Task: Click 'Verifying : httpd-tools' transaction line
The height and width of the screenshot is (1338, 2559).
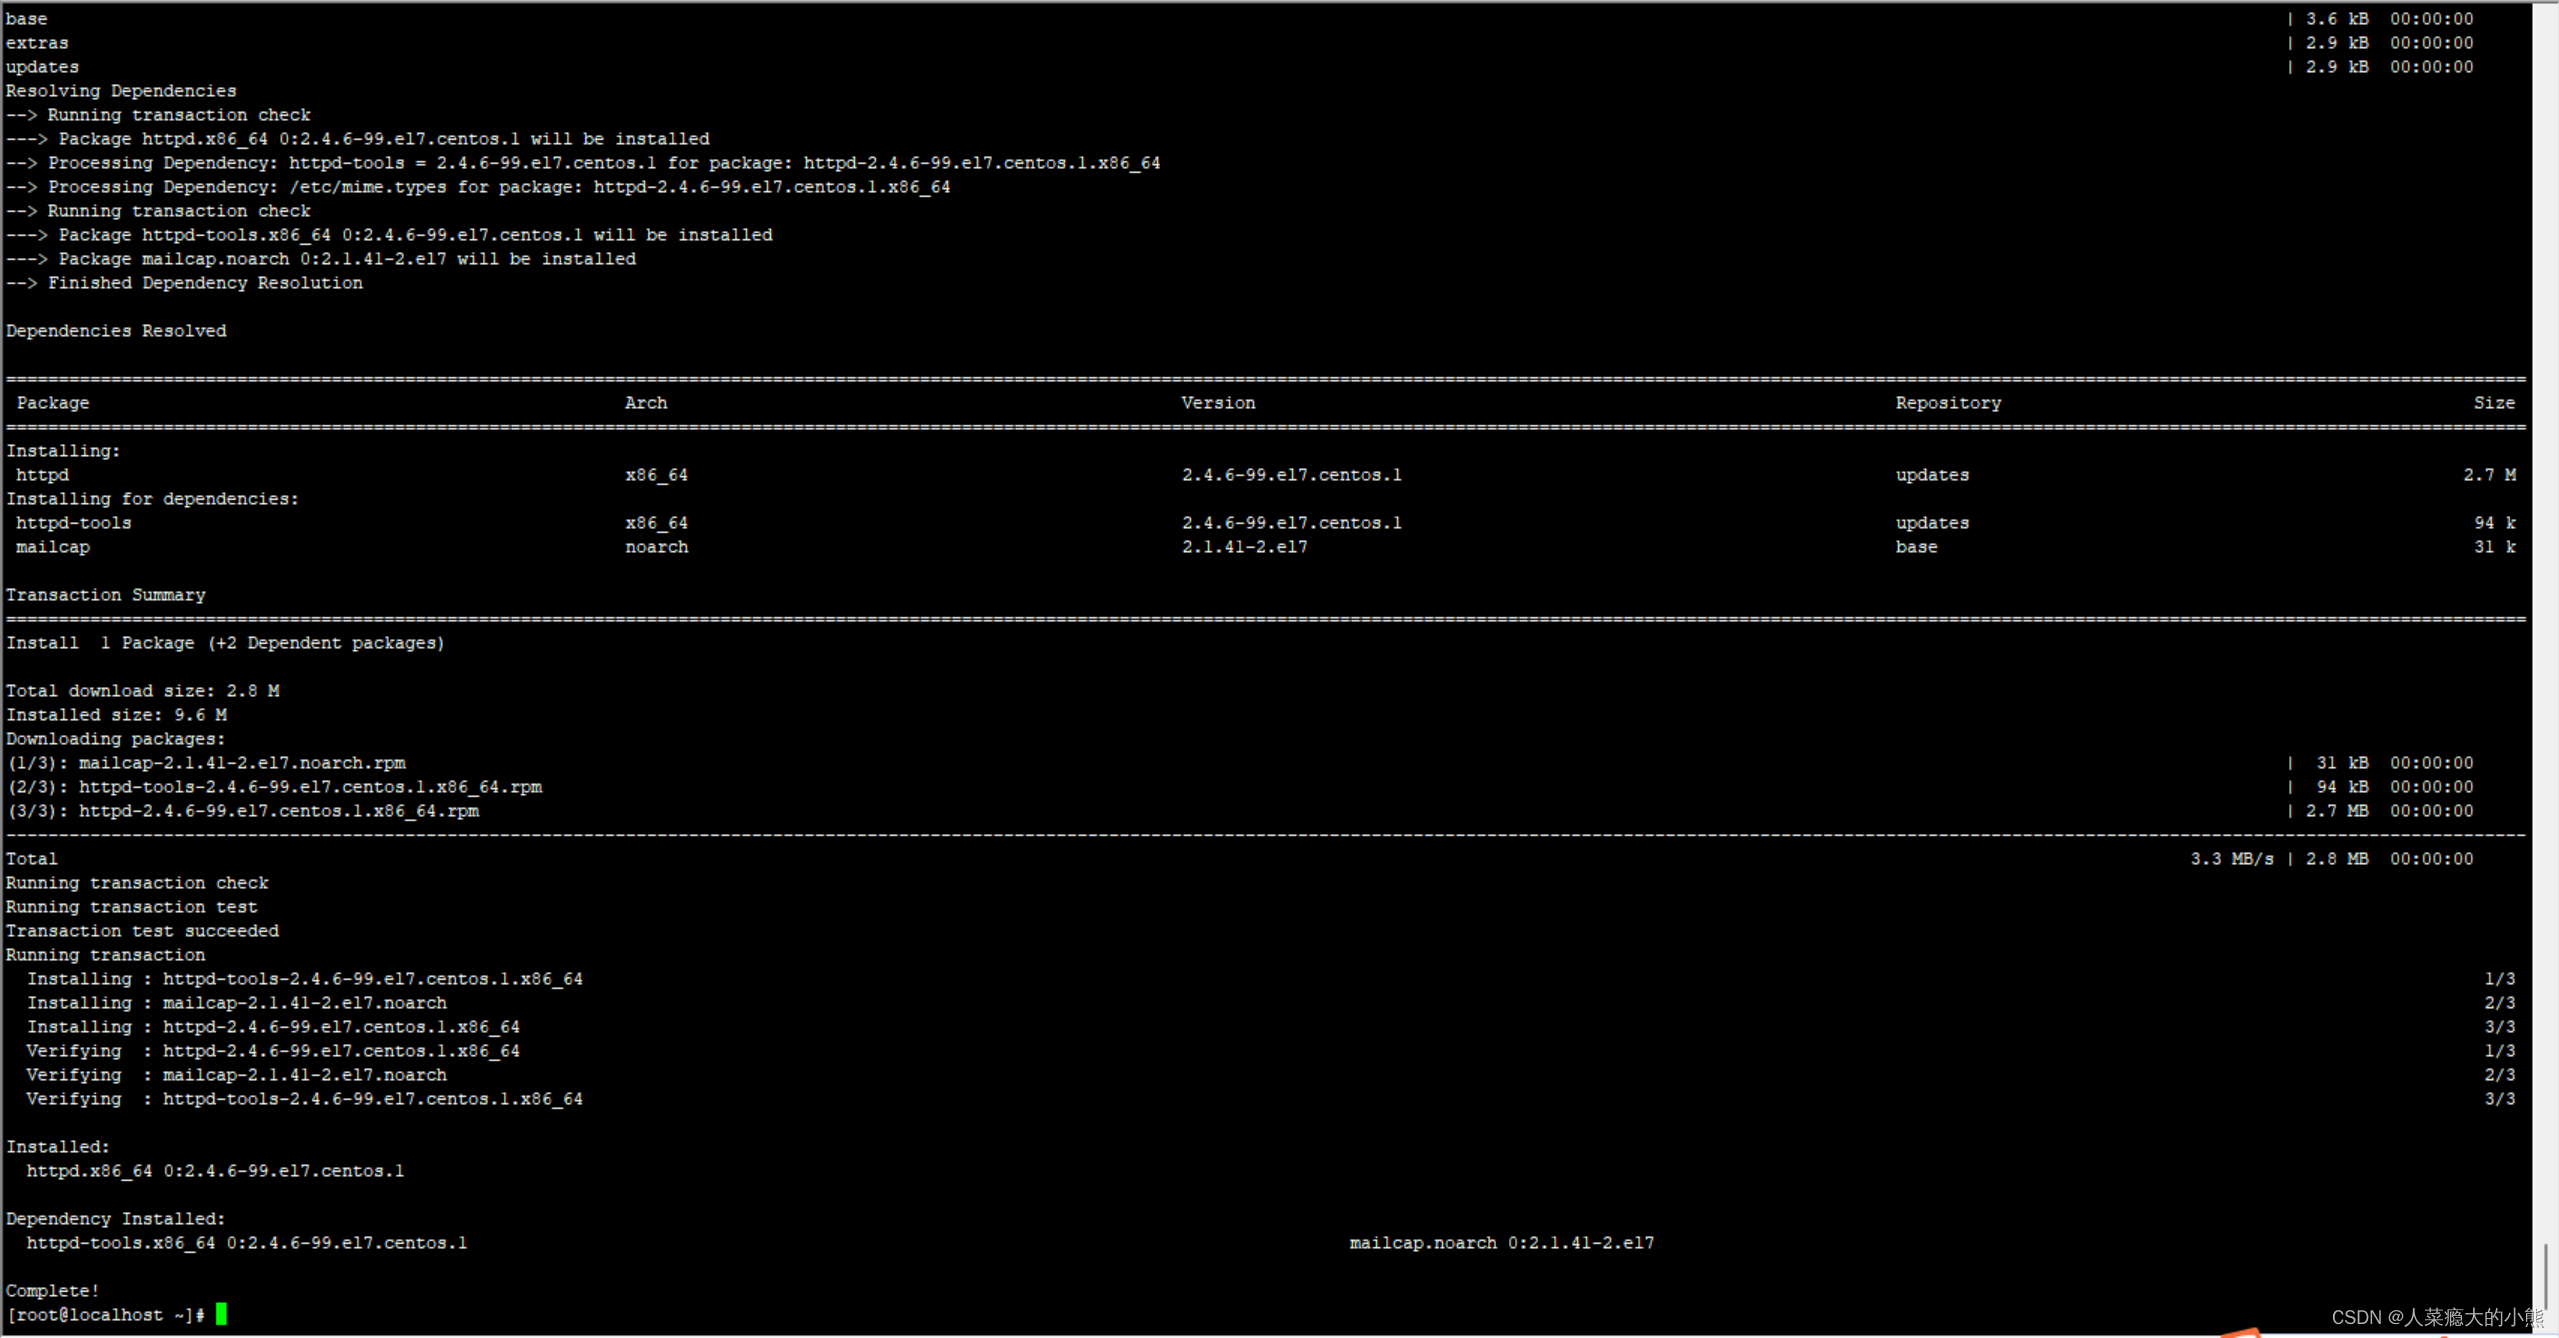Action: click(305, 1099)
